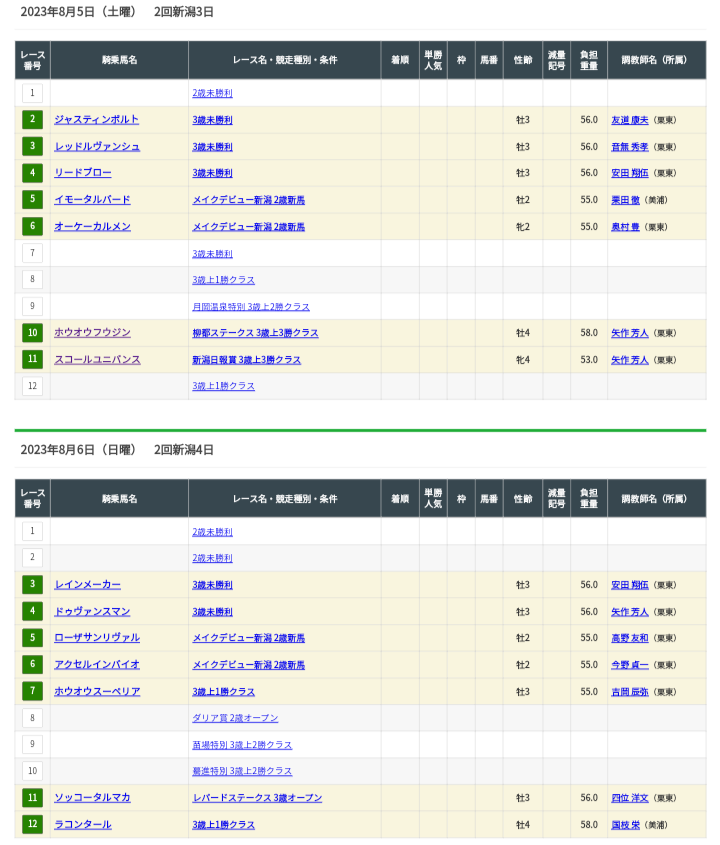Click heading 2023年8月5日(土曜) 2回新潟3日
Viewport: 720px width, 845px height.
click(x=117, y=12)
